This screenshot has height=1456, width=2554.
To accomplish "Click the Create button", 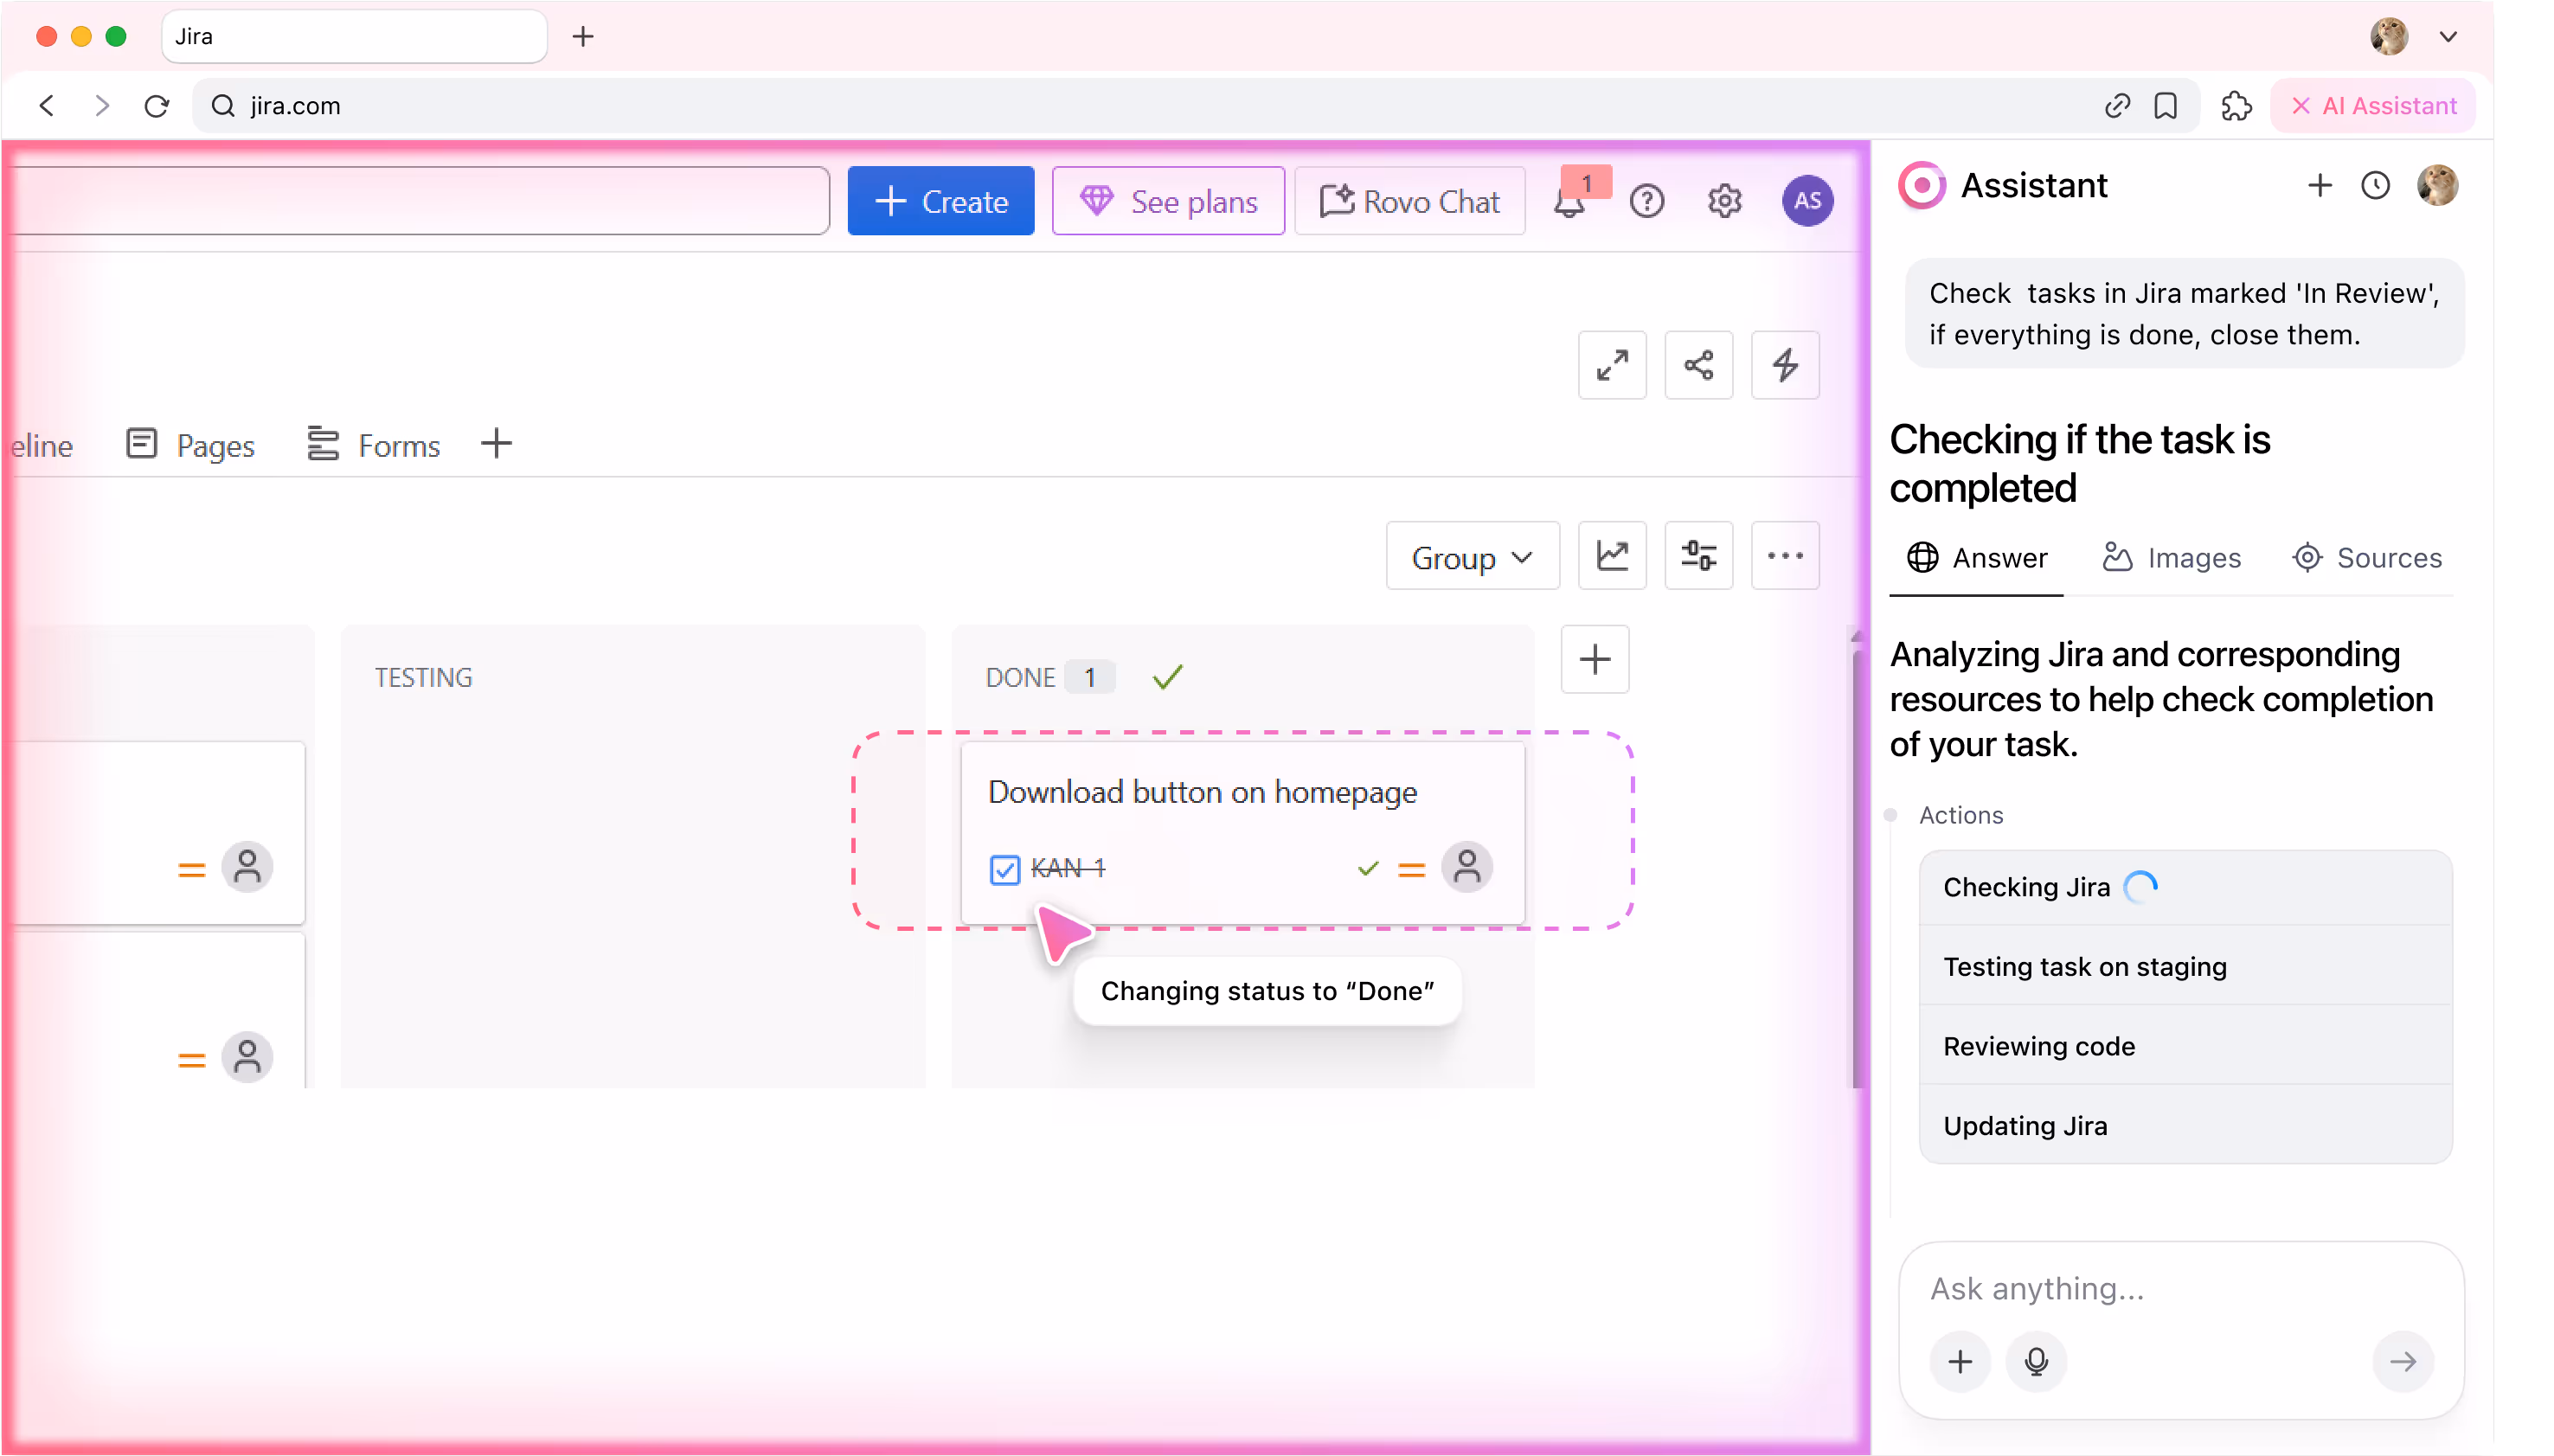I will pos(940,201).
